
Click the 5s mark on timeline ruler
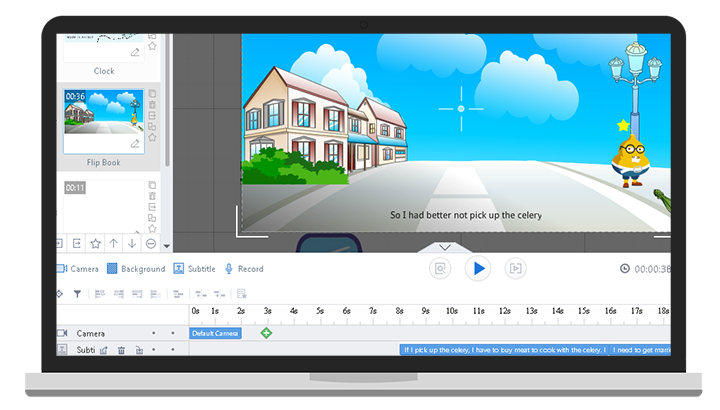(320, 311)
